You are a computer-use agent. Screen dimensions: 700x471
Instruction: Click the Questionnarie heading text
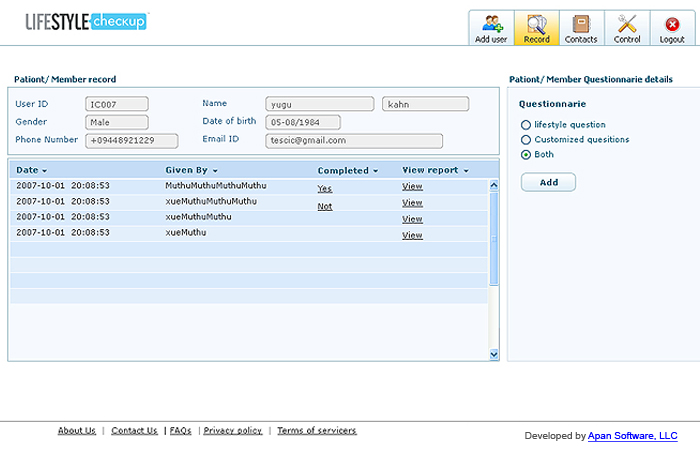pyautogui.click(x=552, y=104)
